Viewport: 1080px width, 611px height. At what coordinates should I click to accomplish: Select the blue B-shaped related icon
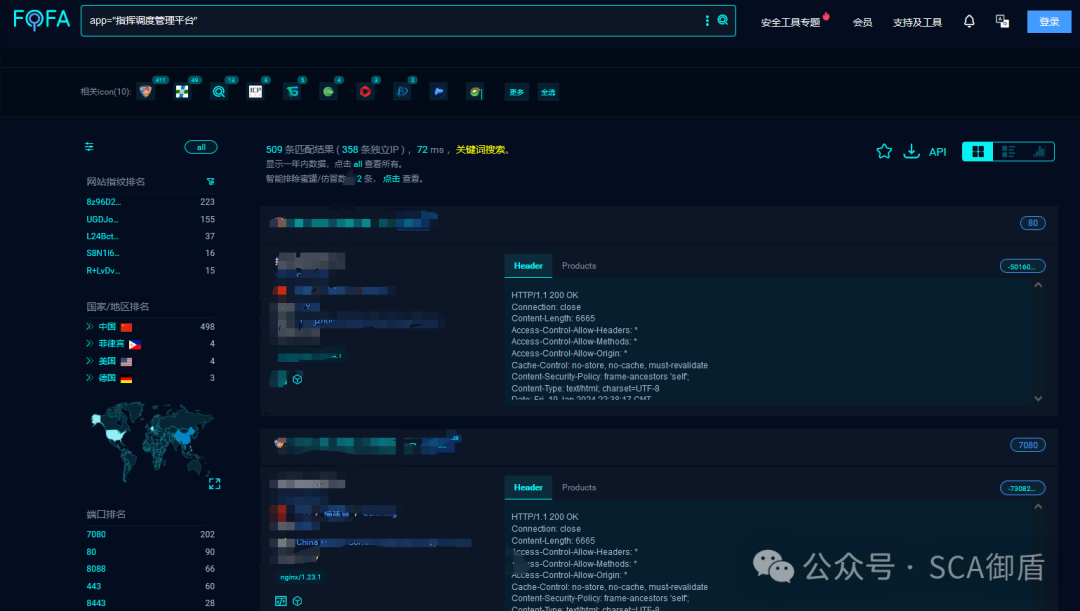point(402,92)
